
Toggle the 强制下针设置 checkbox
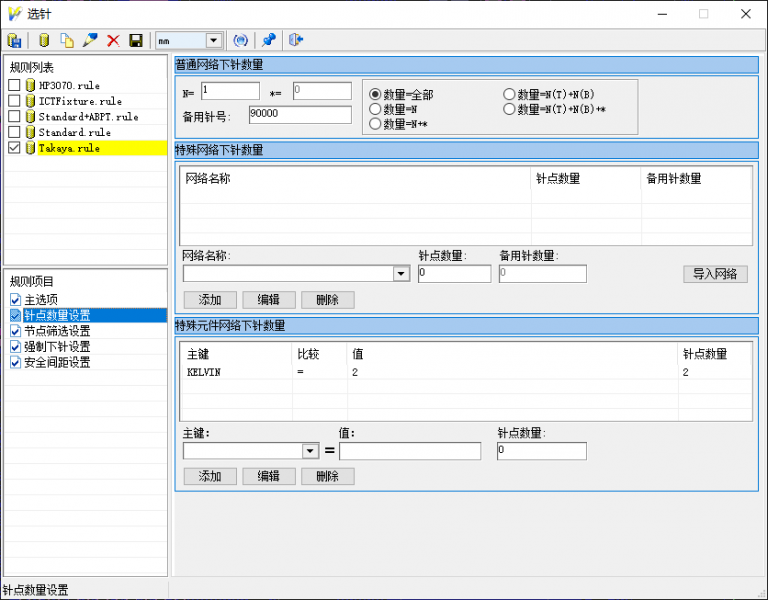pyautogui.click(x=15, y=347)
